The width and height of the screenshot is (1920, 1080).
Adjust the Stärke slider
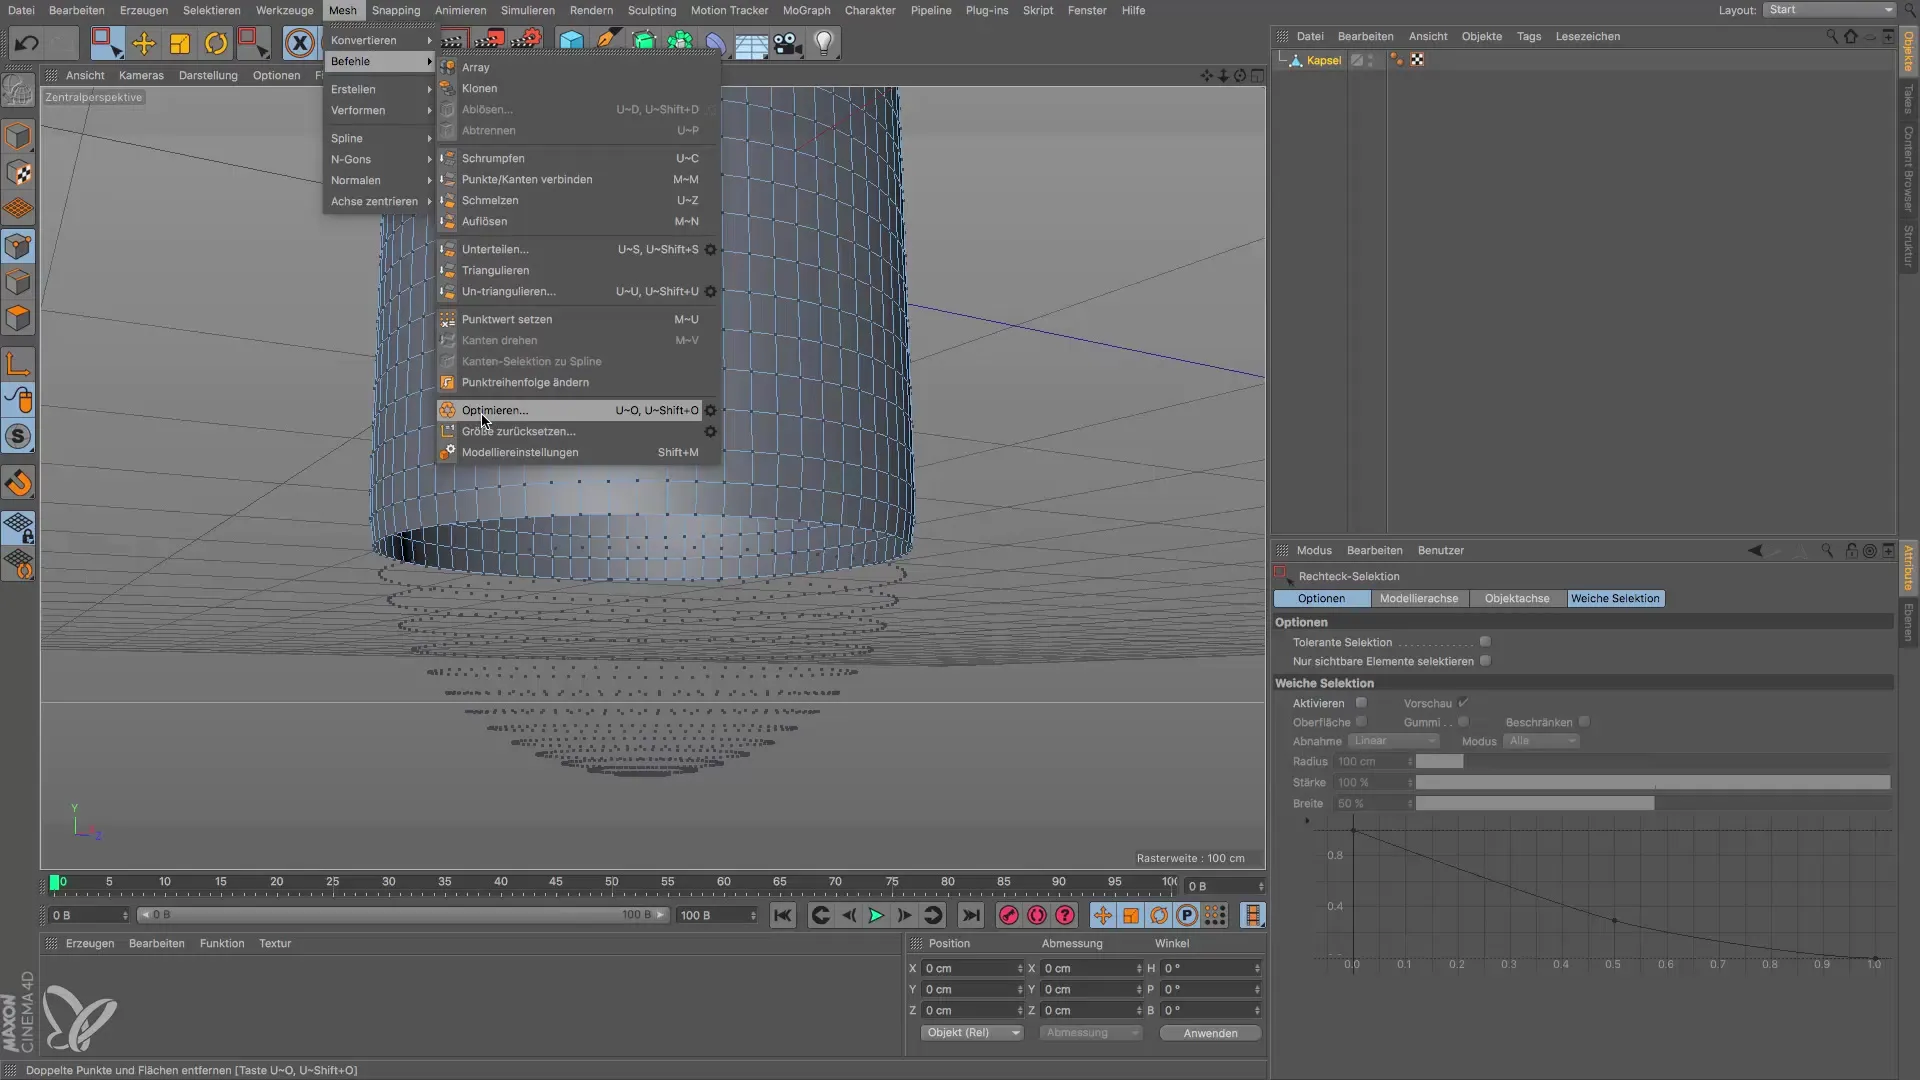1652,782
